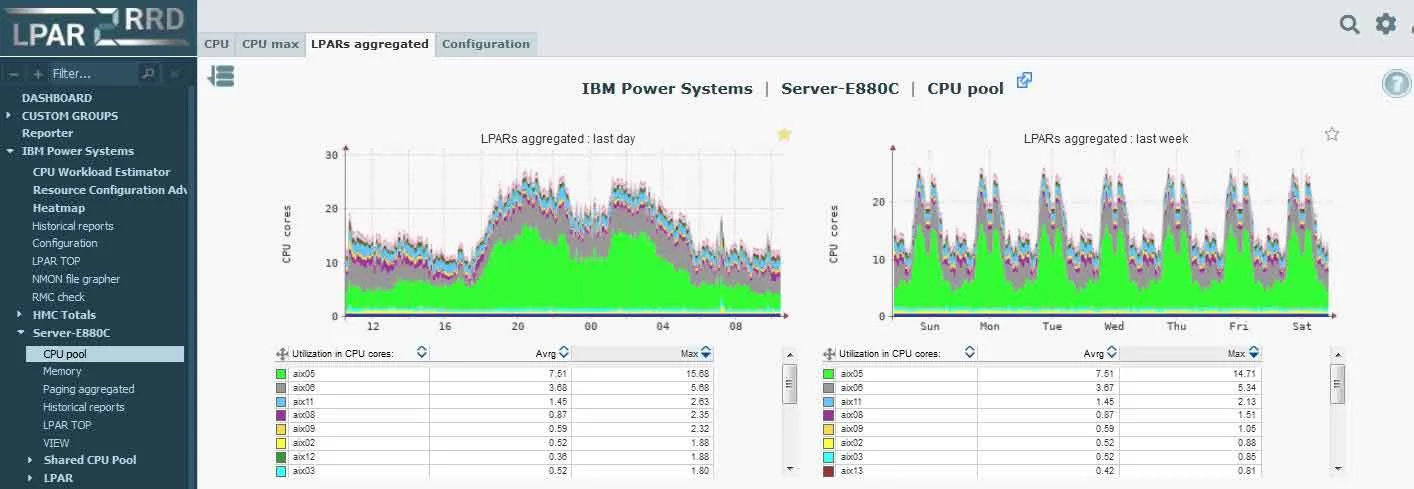
Task: Open the help question mark icon
Action: pos(1396,84)
